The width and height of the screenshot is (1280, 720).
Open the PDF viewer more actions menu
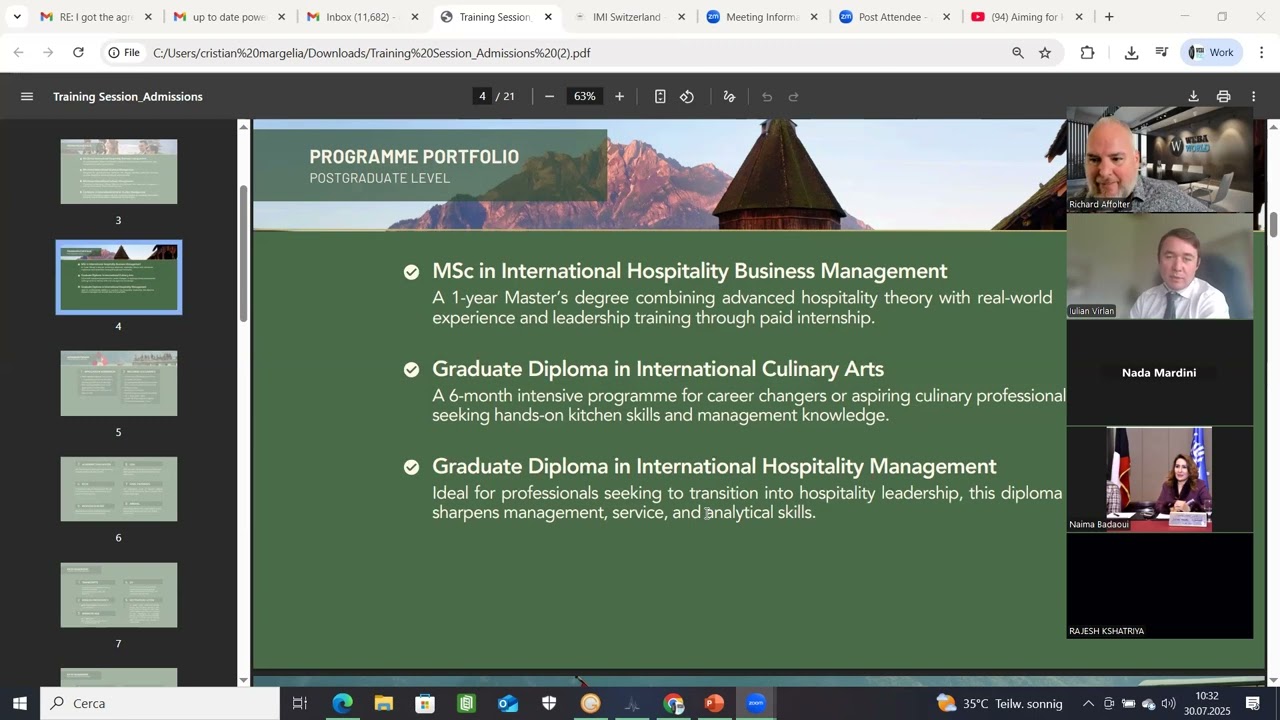pyautogui.click(x=1253, y=97)
